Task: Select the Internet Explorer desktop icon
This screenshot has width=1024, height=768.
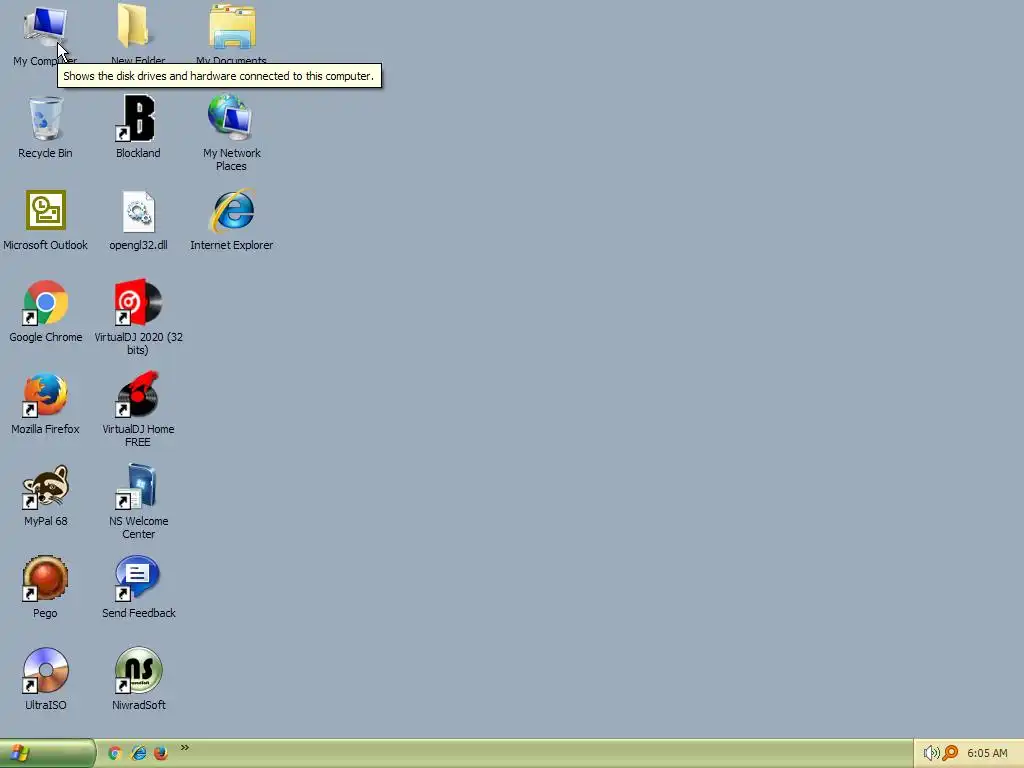Action: (x=232, y=210)
